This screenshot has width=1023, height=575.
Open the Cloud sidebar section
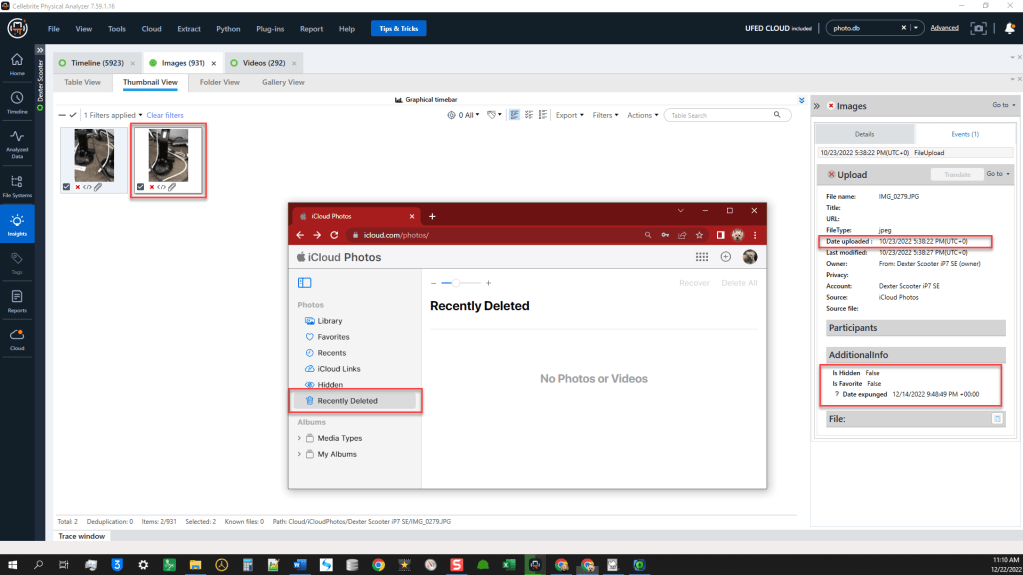pos(17,340)
